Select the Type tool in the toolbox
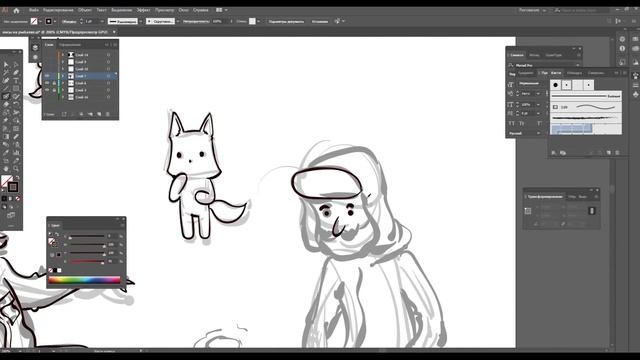This screenshot has width=640, height=360. [16, 80]
